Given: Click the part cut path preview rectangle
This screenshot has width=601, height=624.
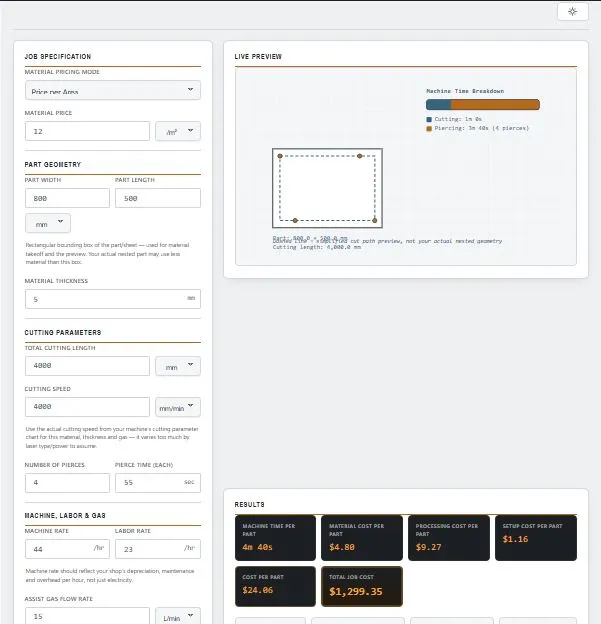Looking at the screenshot, I should [327, 188].
